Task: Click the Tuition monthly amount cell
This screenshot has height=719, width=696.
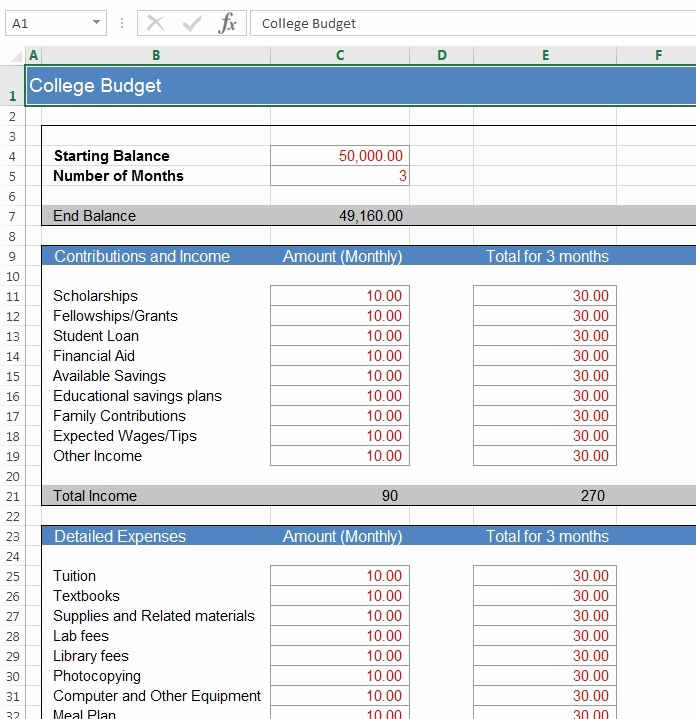Action: (x=340, y=576)
